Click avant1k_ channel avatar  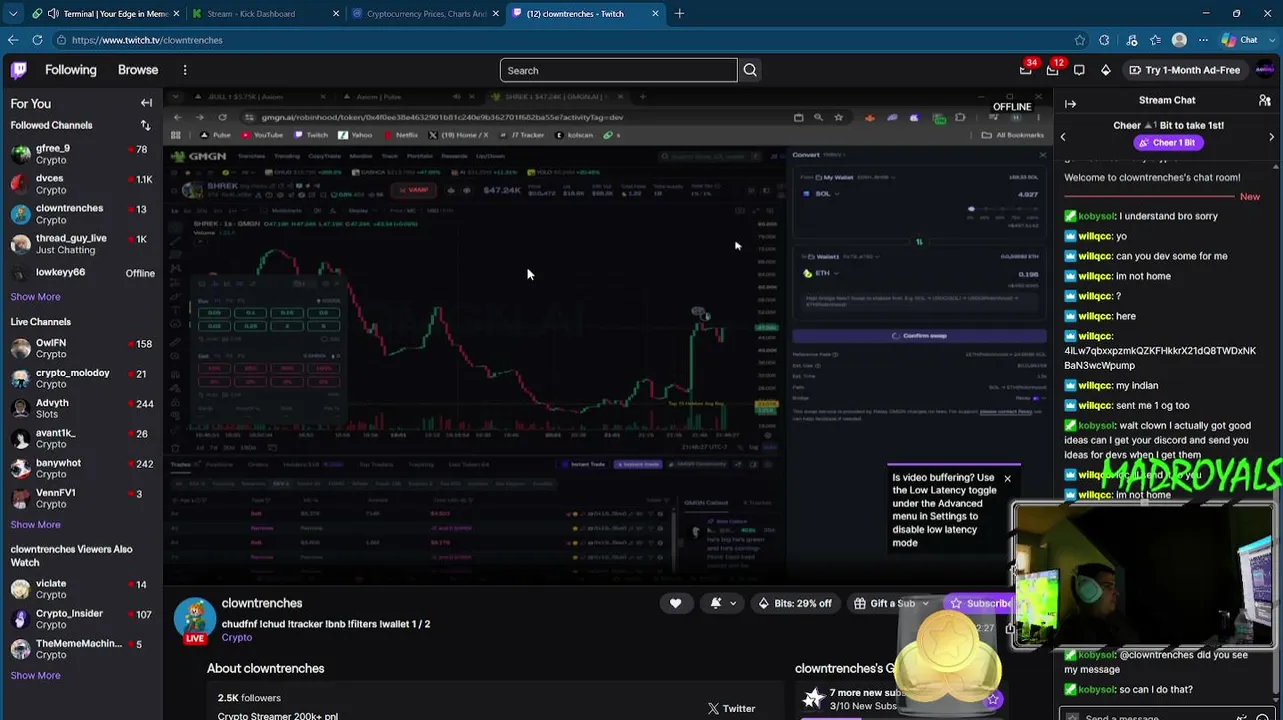click(20, 439)
